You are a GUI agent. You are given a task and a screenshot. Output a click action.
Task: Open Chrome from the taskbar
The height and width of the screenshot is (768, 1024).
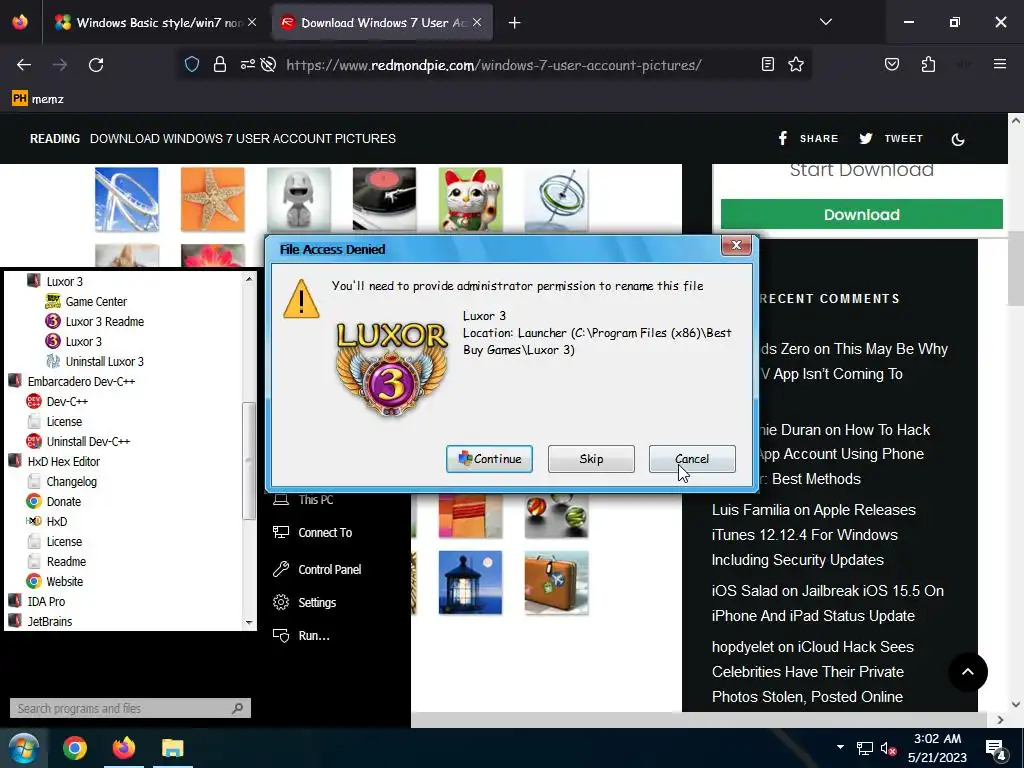click(x=75, y=748)
